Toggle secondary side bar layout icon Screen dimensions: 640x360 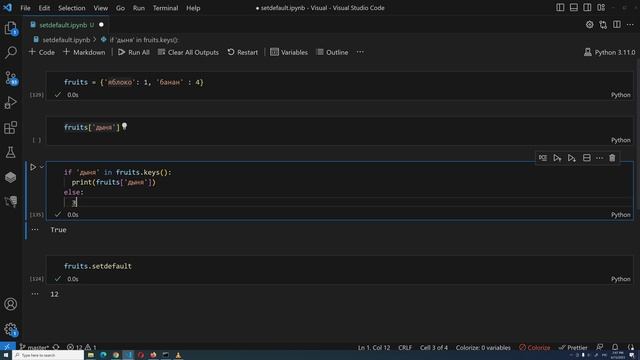(x=587, y=8)
